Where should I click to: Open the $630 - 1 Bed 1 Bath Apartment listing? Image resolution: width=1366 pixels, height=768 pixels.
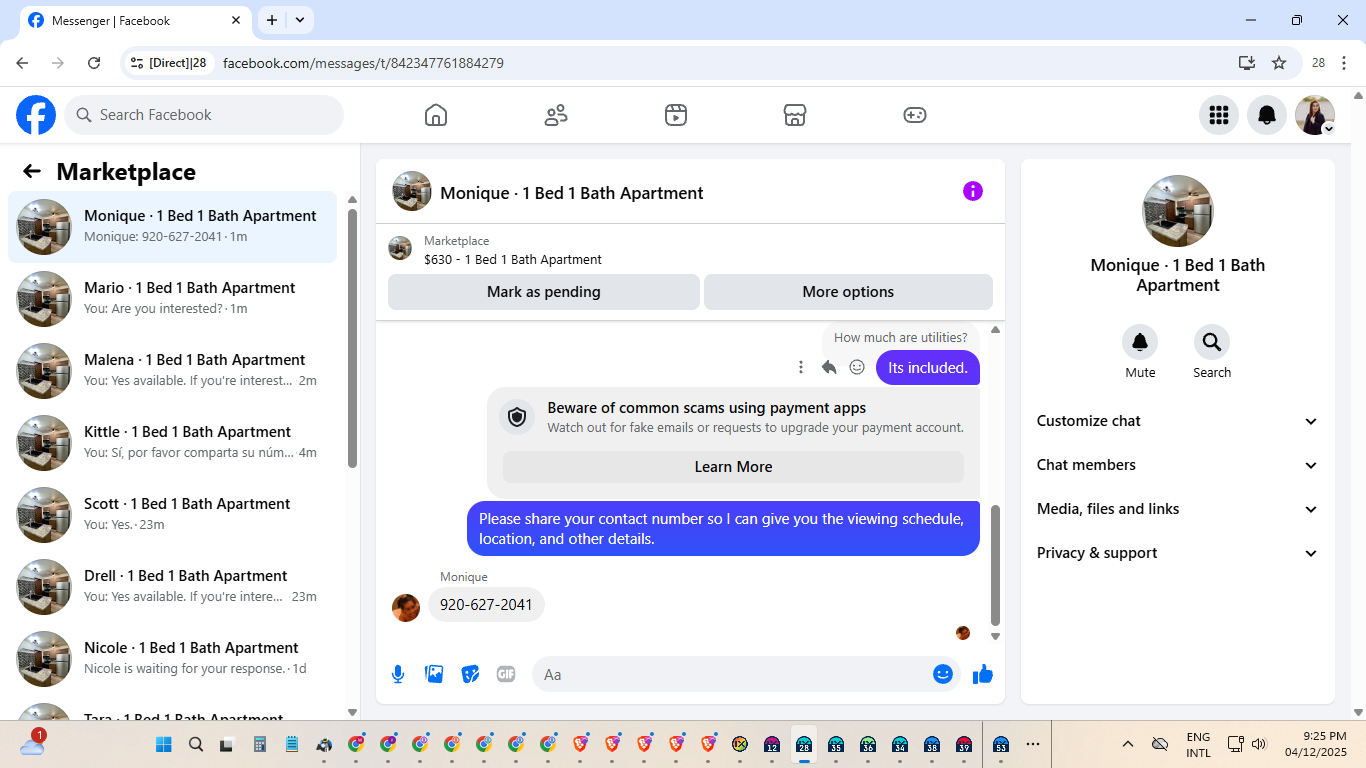513,259
